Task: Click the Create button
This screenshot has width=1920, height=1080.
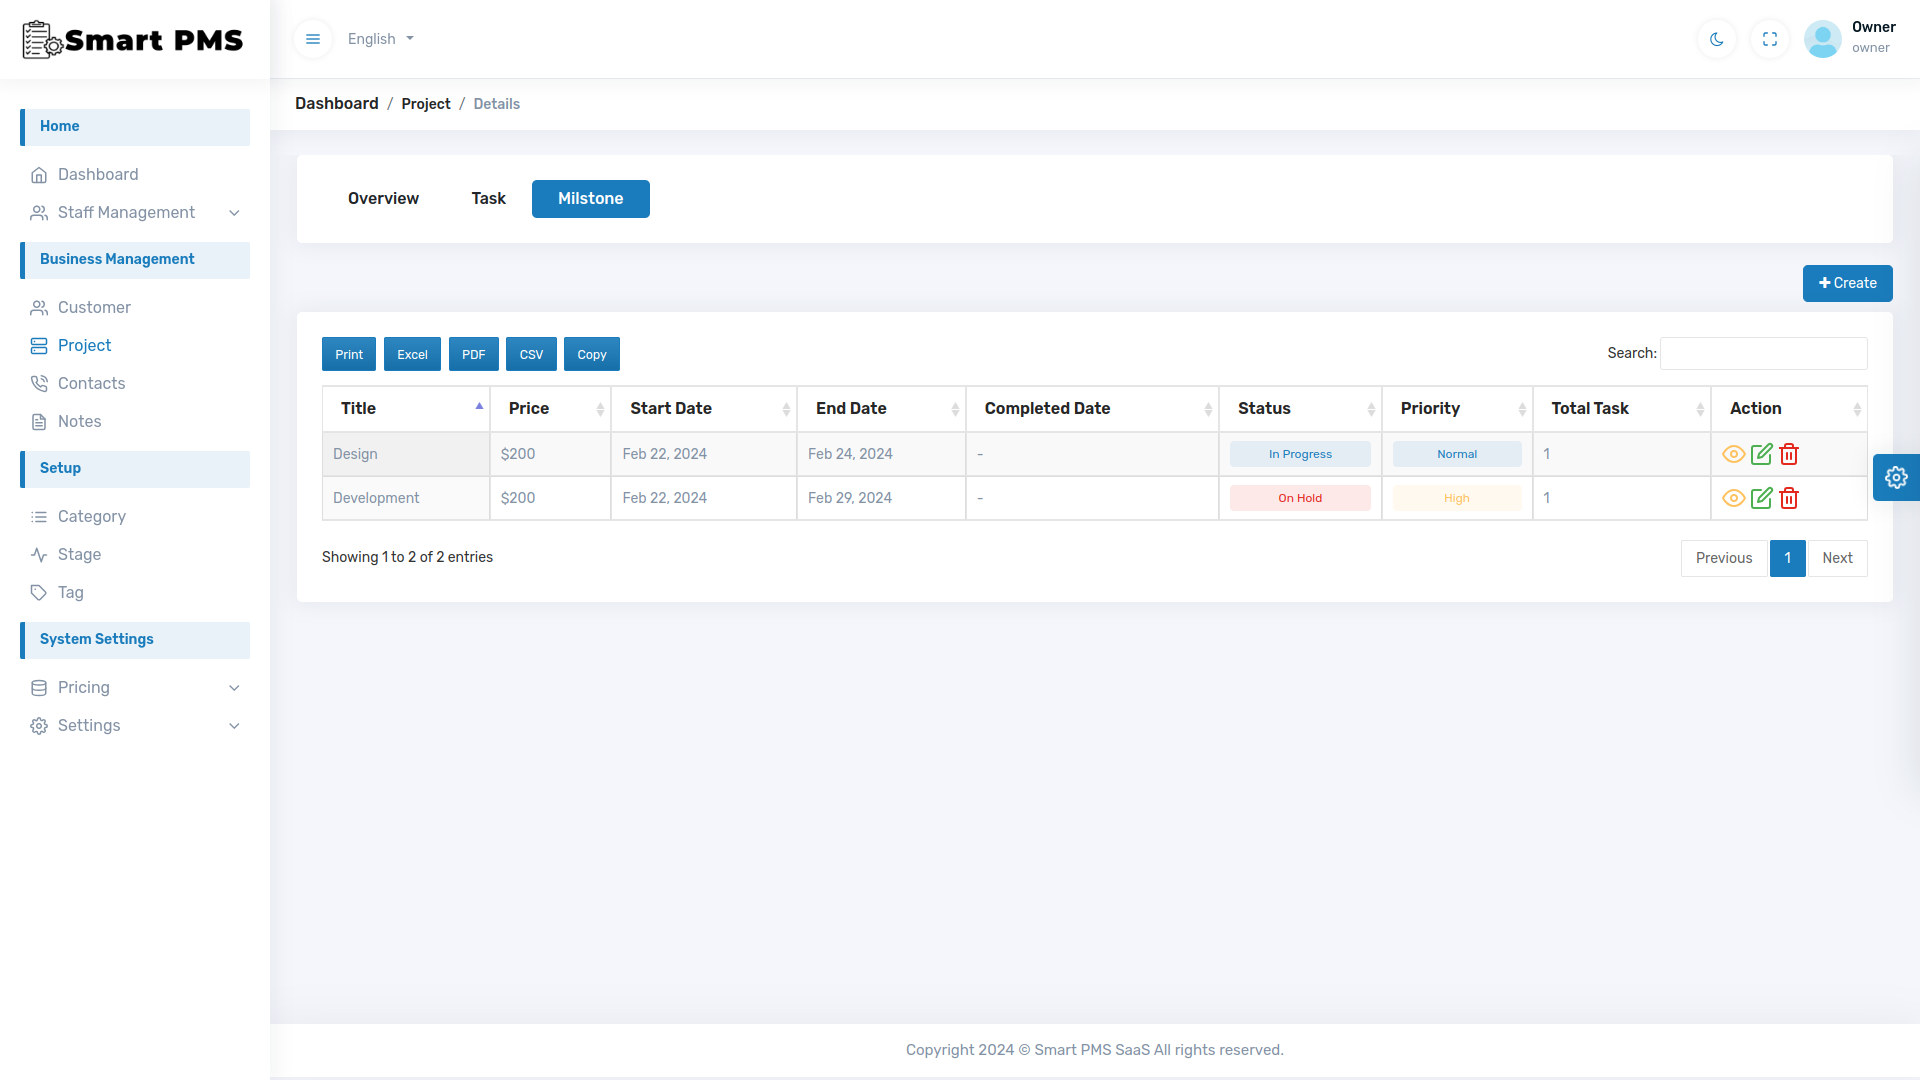Action: (1847, 283)
